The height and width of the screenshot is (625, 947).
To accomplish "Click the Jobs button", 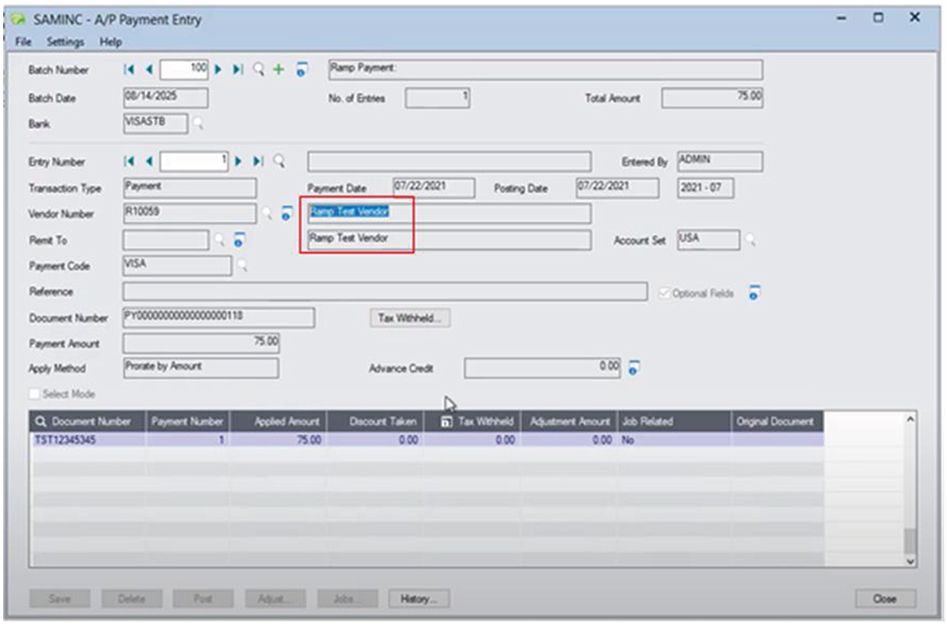I will click(x=347, y=598).
